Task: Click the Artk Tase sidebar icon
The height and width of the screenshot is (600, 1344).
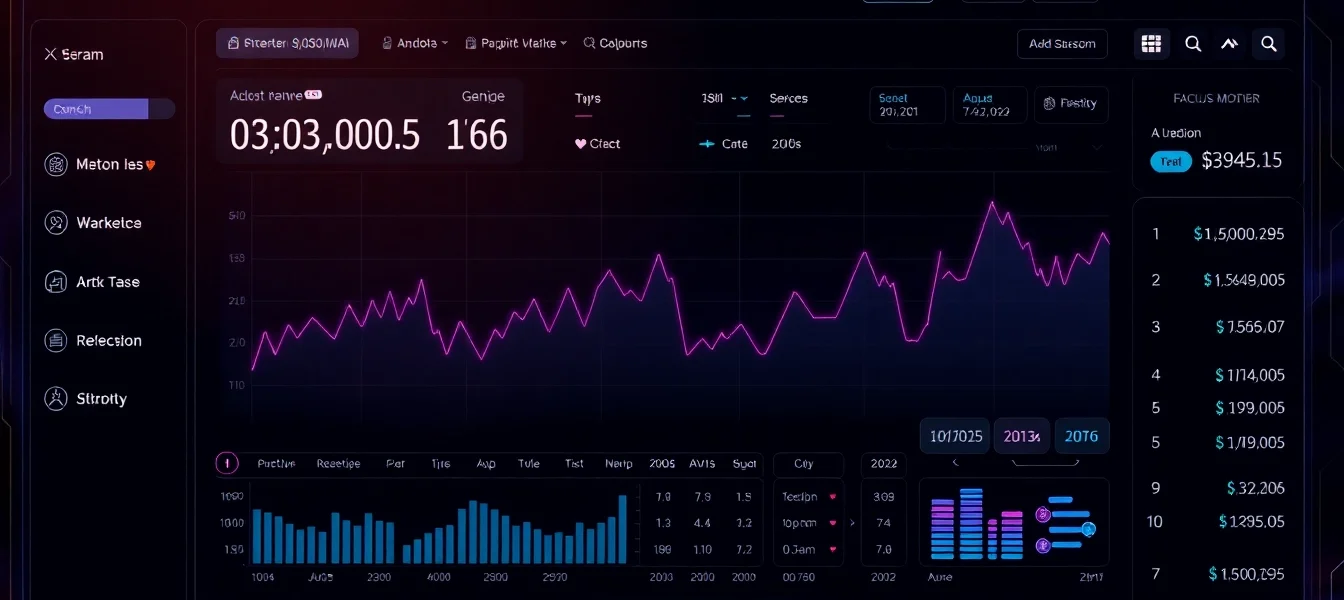Action: pos(56,282)
